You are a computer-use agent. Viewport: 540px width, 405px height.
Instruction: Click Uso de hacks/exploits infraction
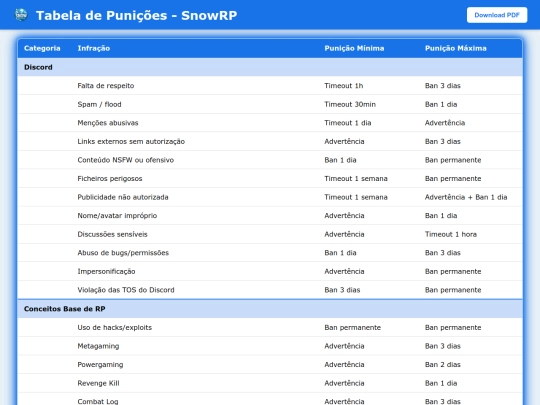tap(115, 328)
